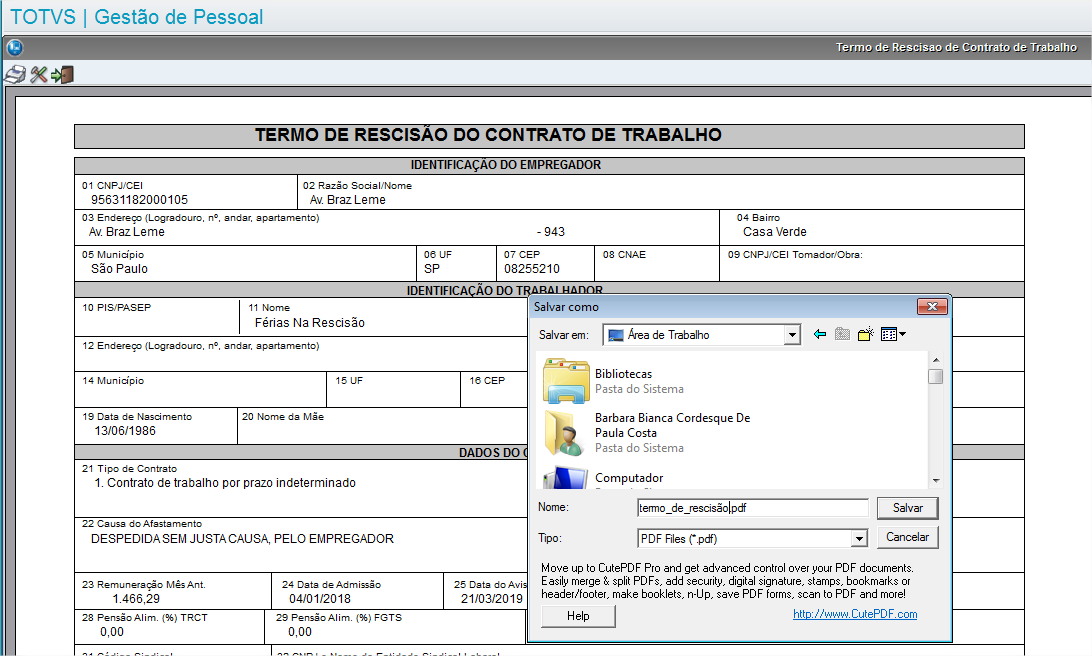This screenshot has height=656, width=1092.
Task: Go back with the arrow icon in Salvar como
Action: [x=820, y=335]
